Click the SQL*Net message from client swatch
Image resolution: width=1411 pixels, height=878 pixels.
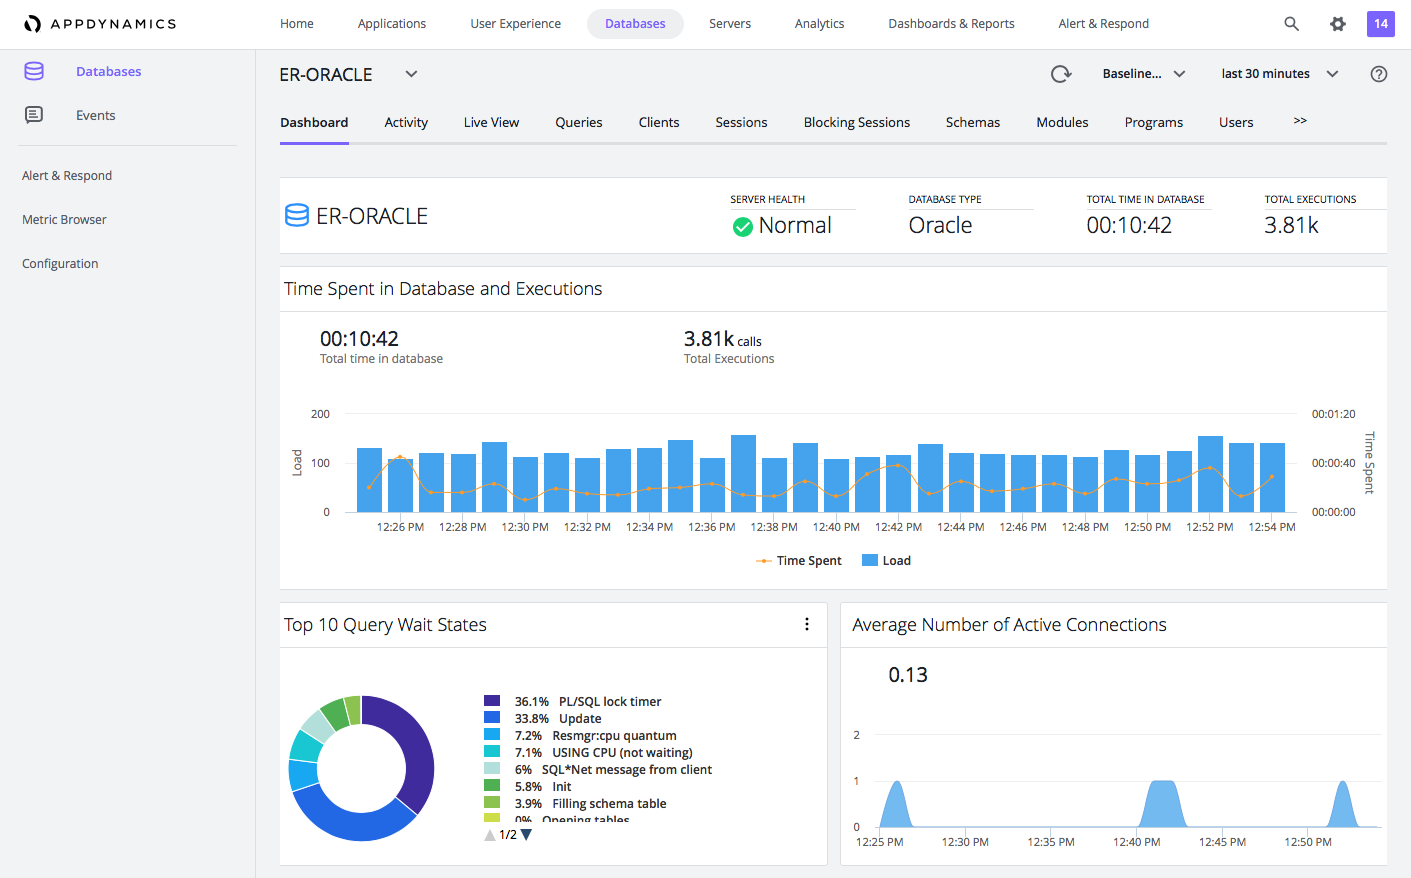click(x=492, y=769)
